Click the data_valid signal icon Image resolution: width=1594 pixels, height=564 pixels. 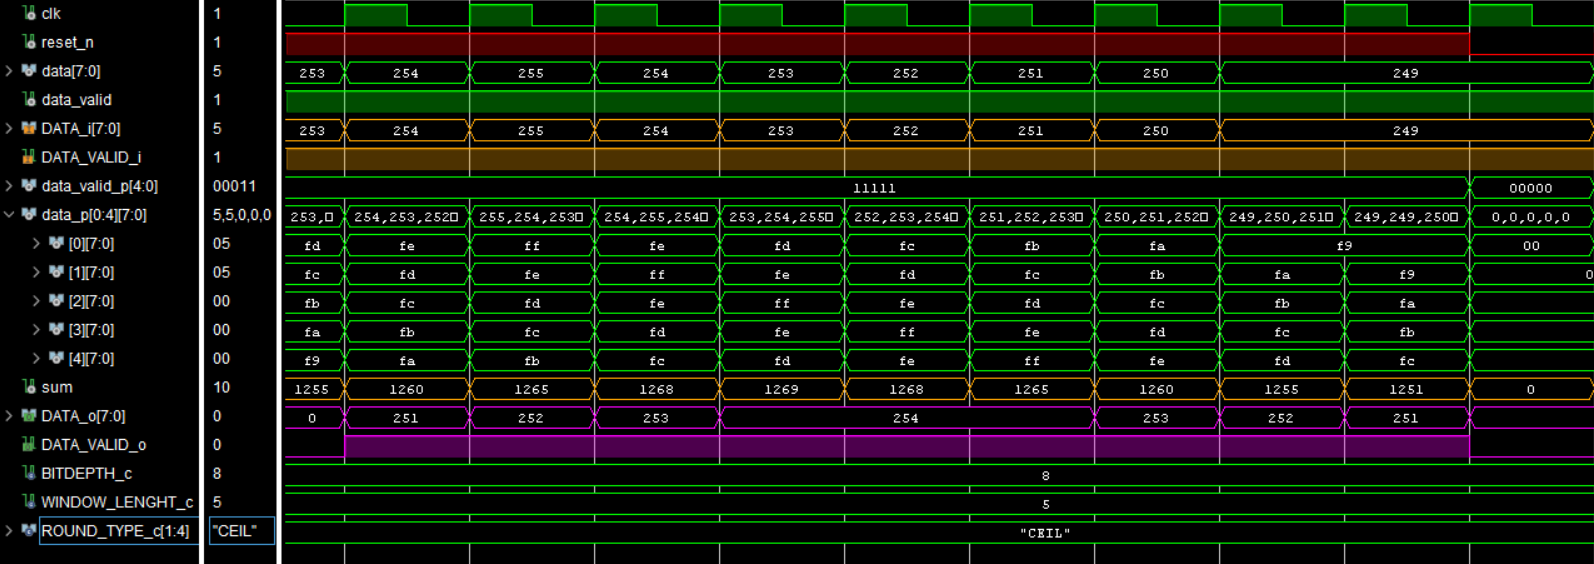coord(29,100)
